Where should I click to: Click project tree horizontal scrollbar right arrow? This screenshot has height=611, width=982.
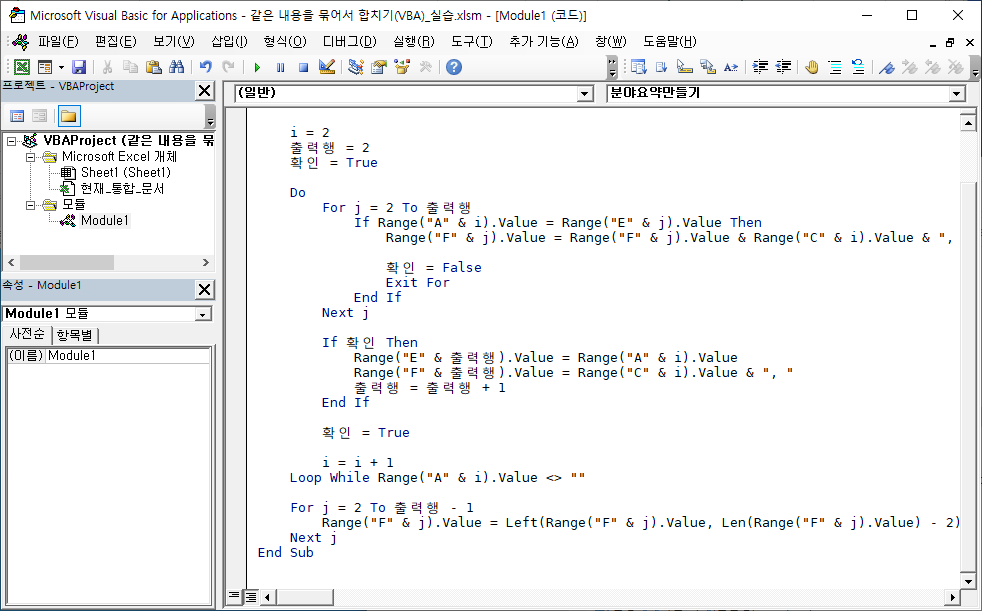[x=205, y=262]
